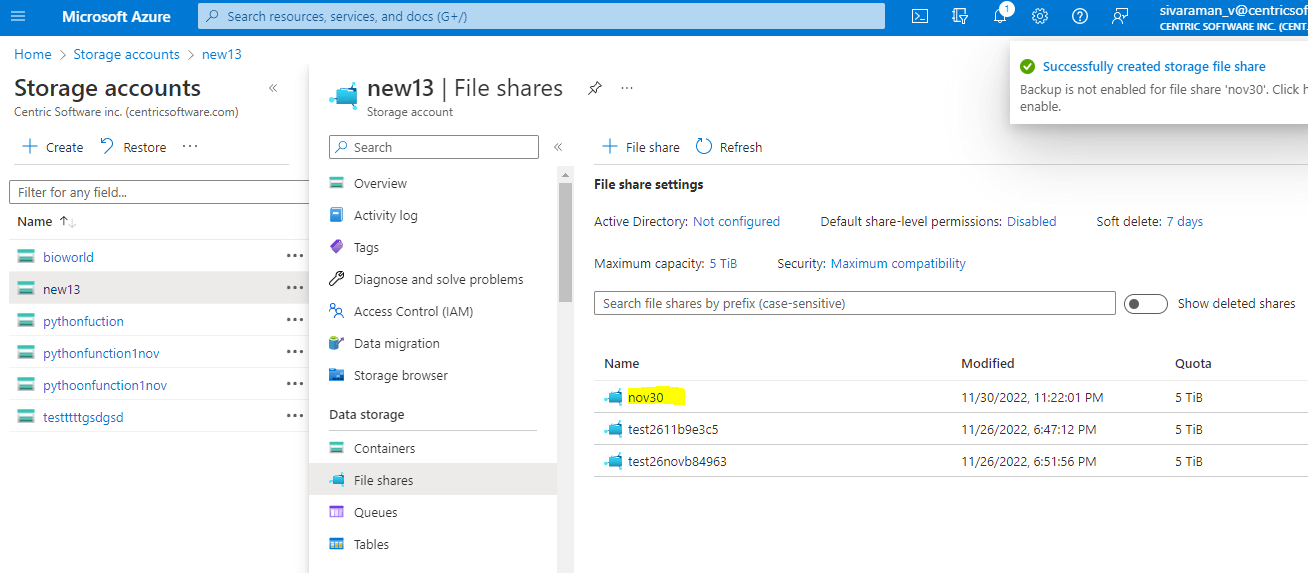Click the Restore command
This screenshot has height=574, width=1308.
coord(133,147)
